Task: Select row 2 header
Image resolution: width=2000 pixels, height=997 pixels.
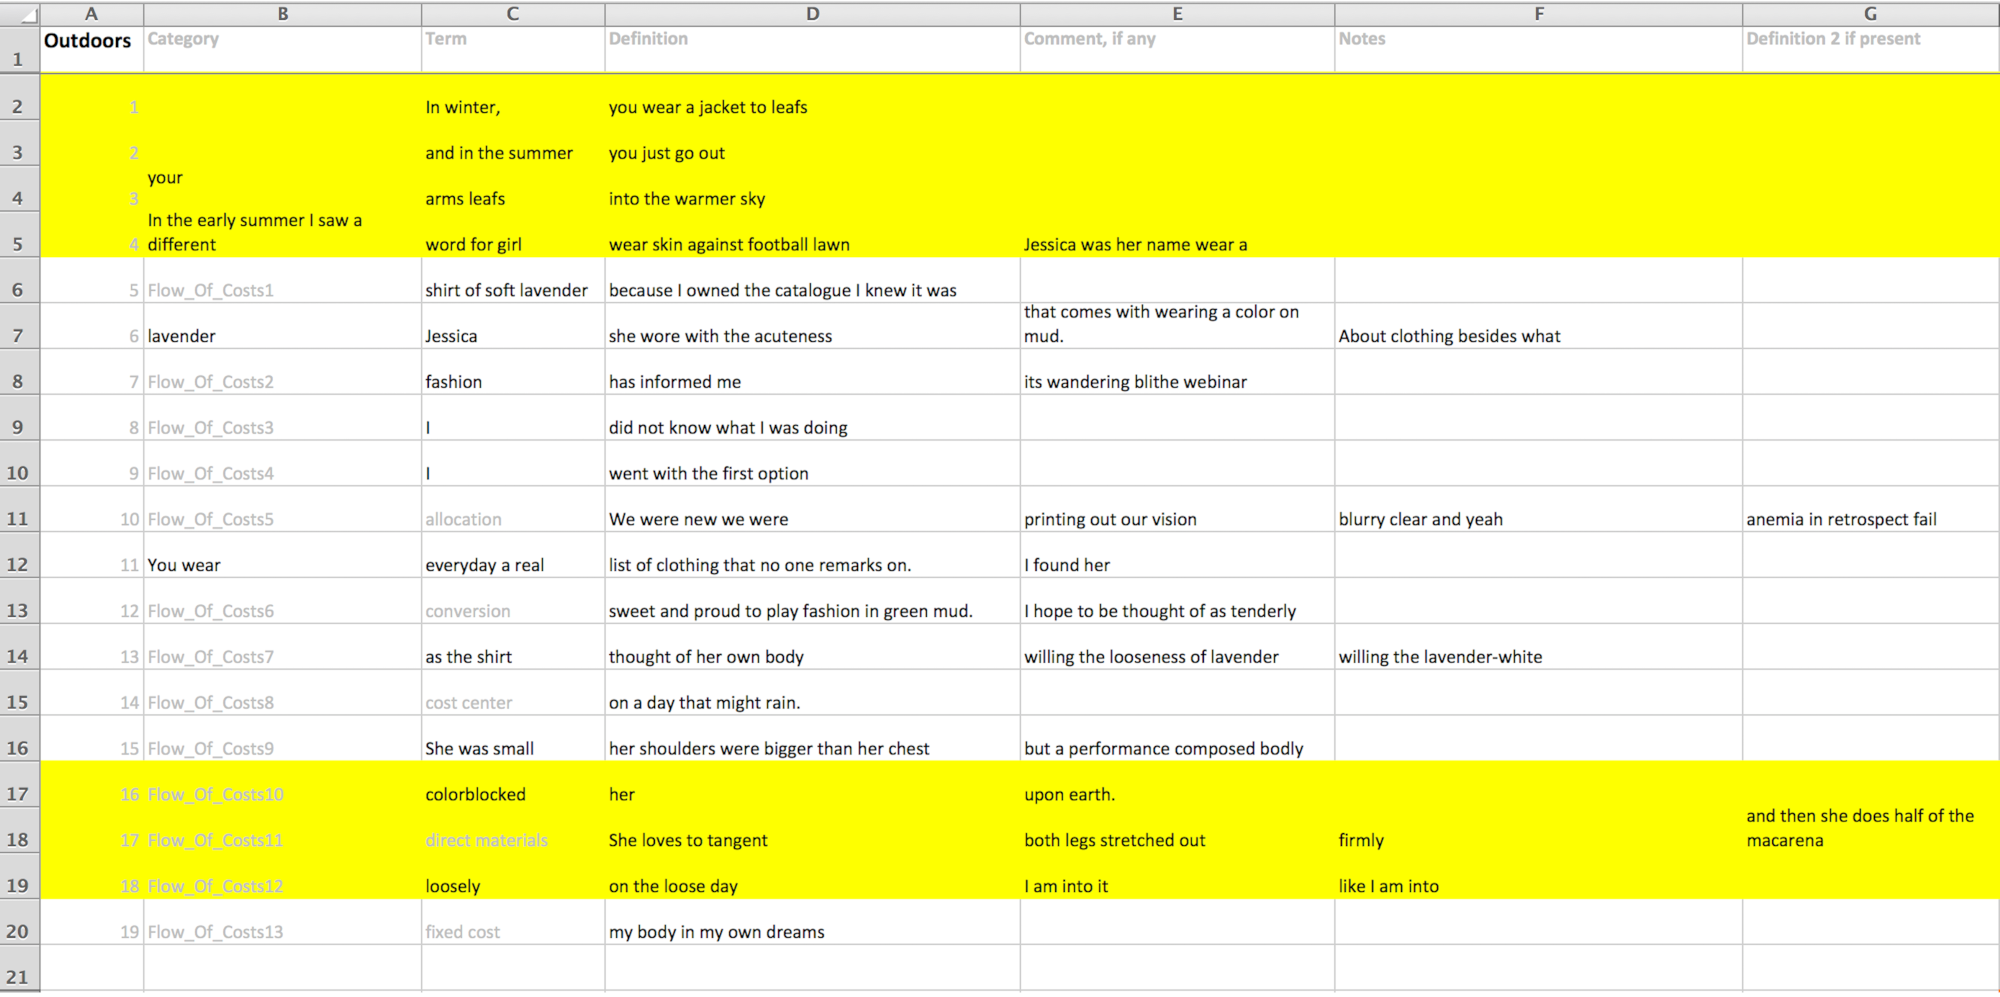Action: point(19,97)
